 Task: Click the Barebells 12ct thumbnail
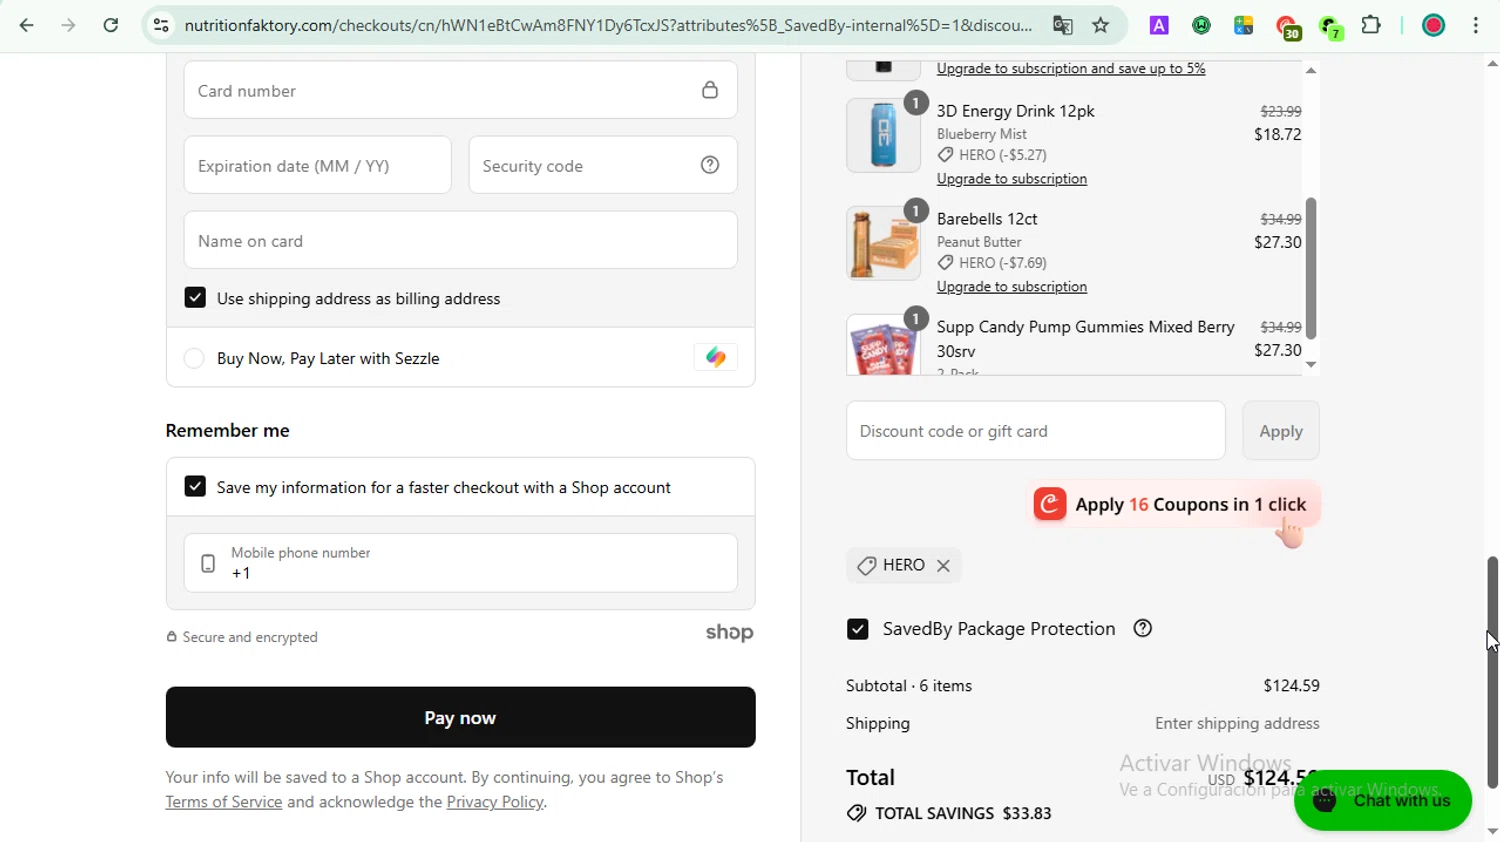pyautogui.click(x=883, y=243)
